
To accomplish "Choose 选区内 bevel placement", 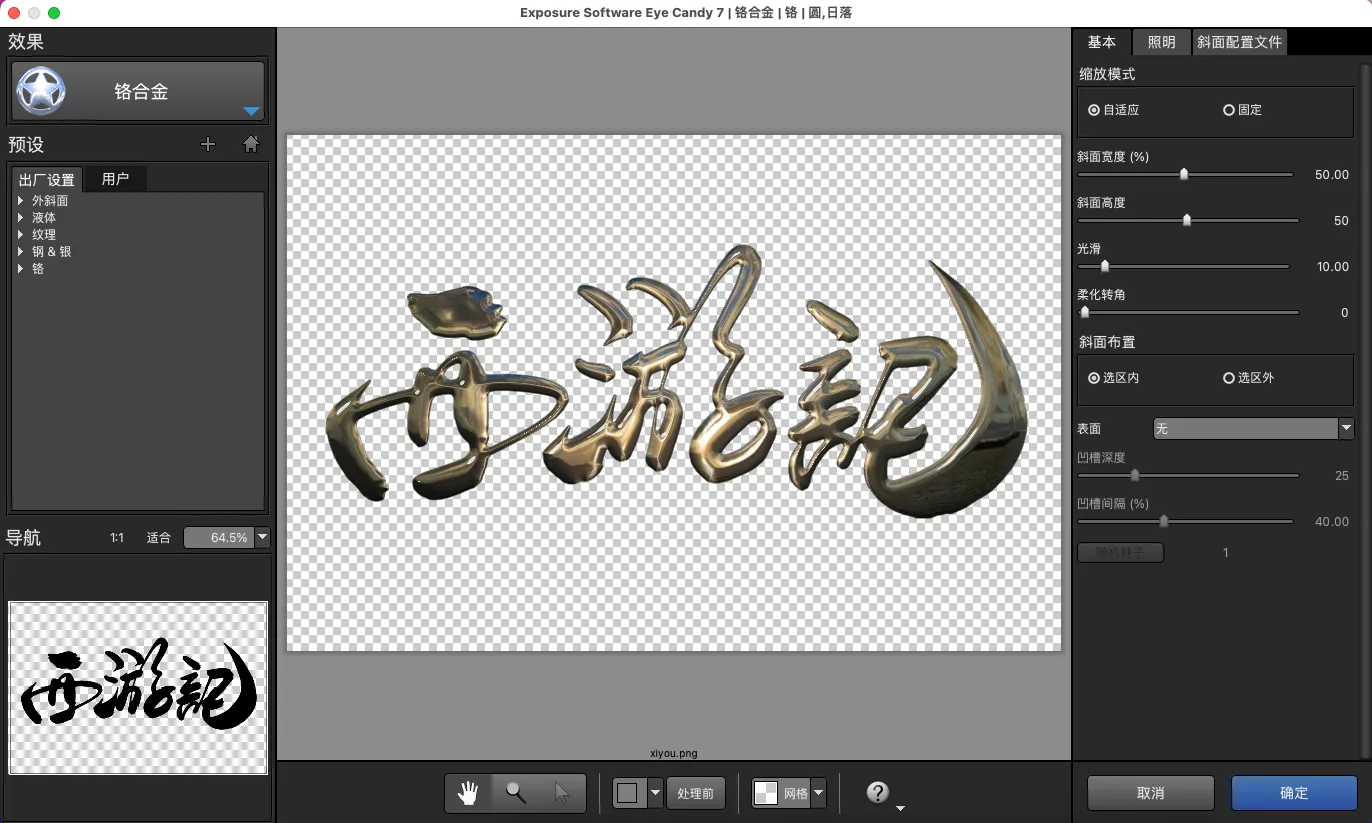I will pos(1114,378).
